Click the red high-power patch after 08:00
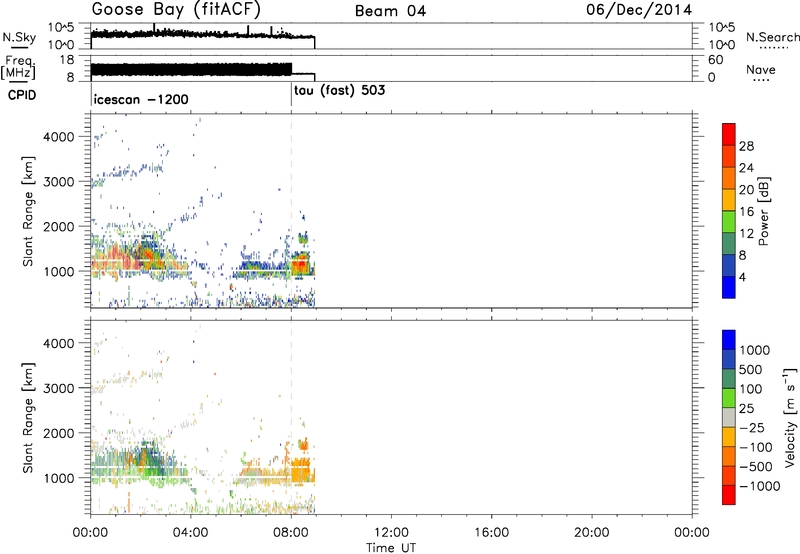This screenshot has width=800, height=554. coord(300,264)
